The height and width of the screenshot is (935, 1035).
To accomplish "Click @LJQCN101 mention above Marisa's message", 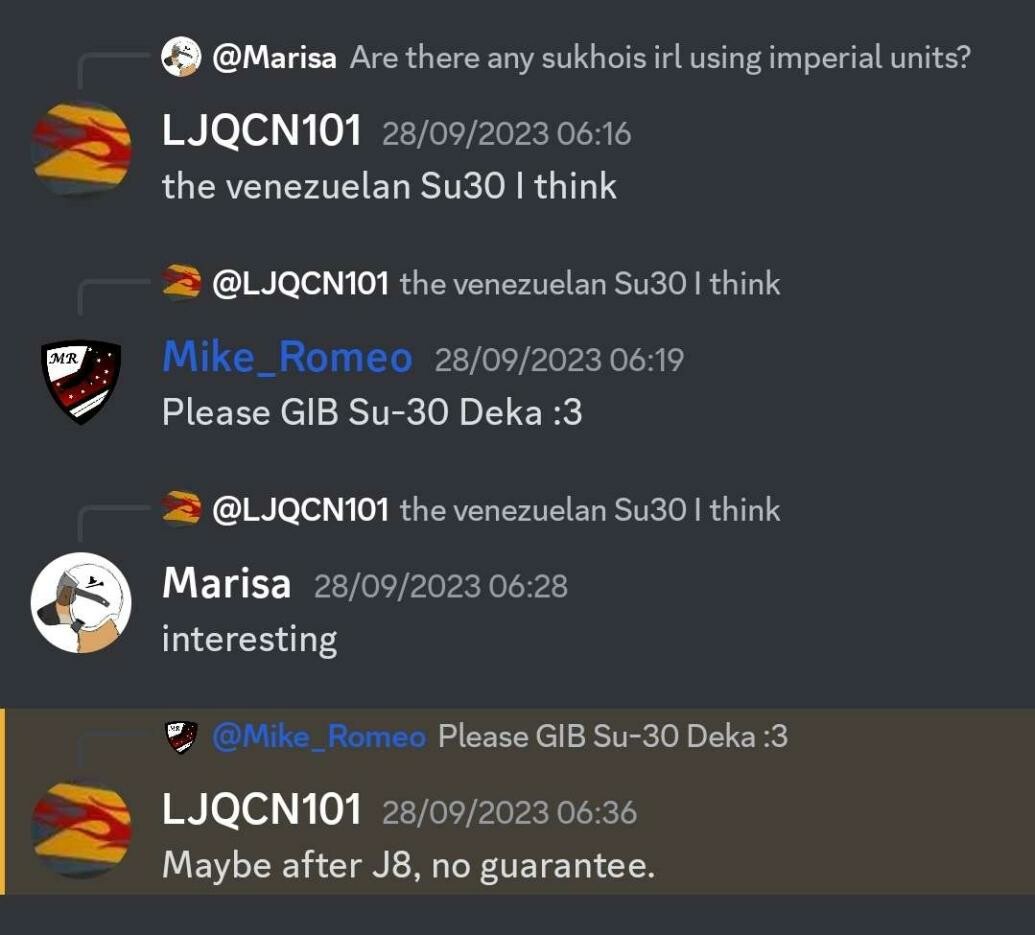I will (300, 510).
